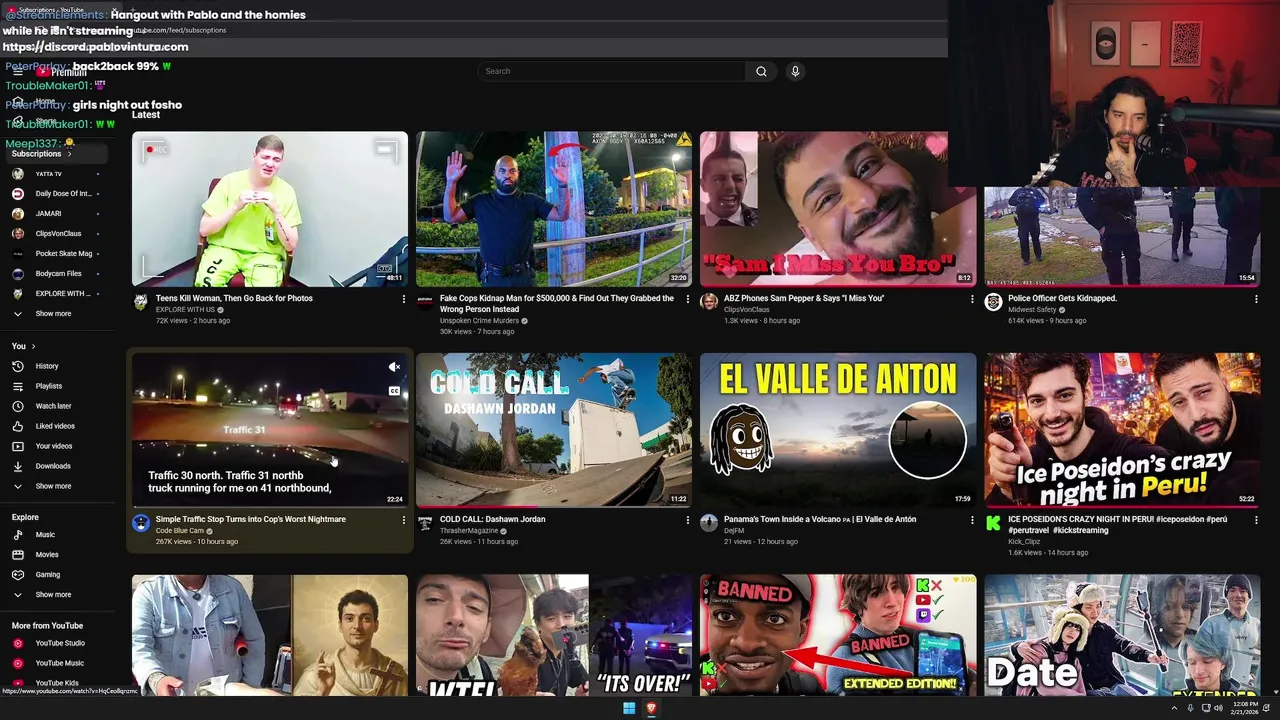Open the History icon in sidebar

[x=17, y=366]
